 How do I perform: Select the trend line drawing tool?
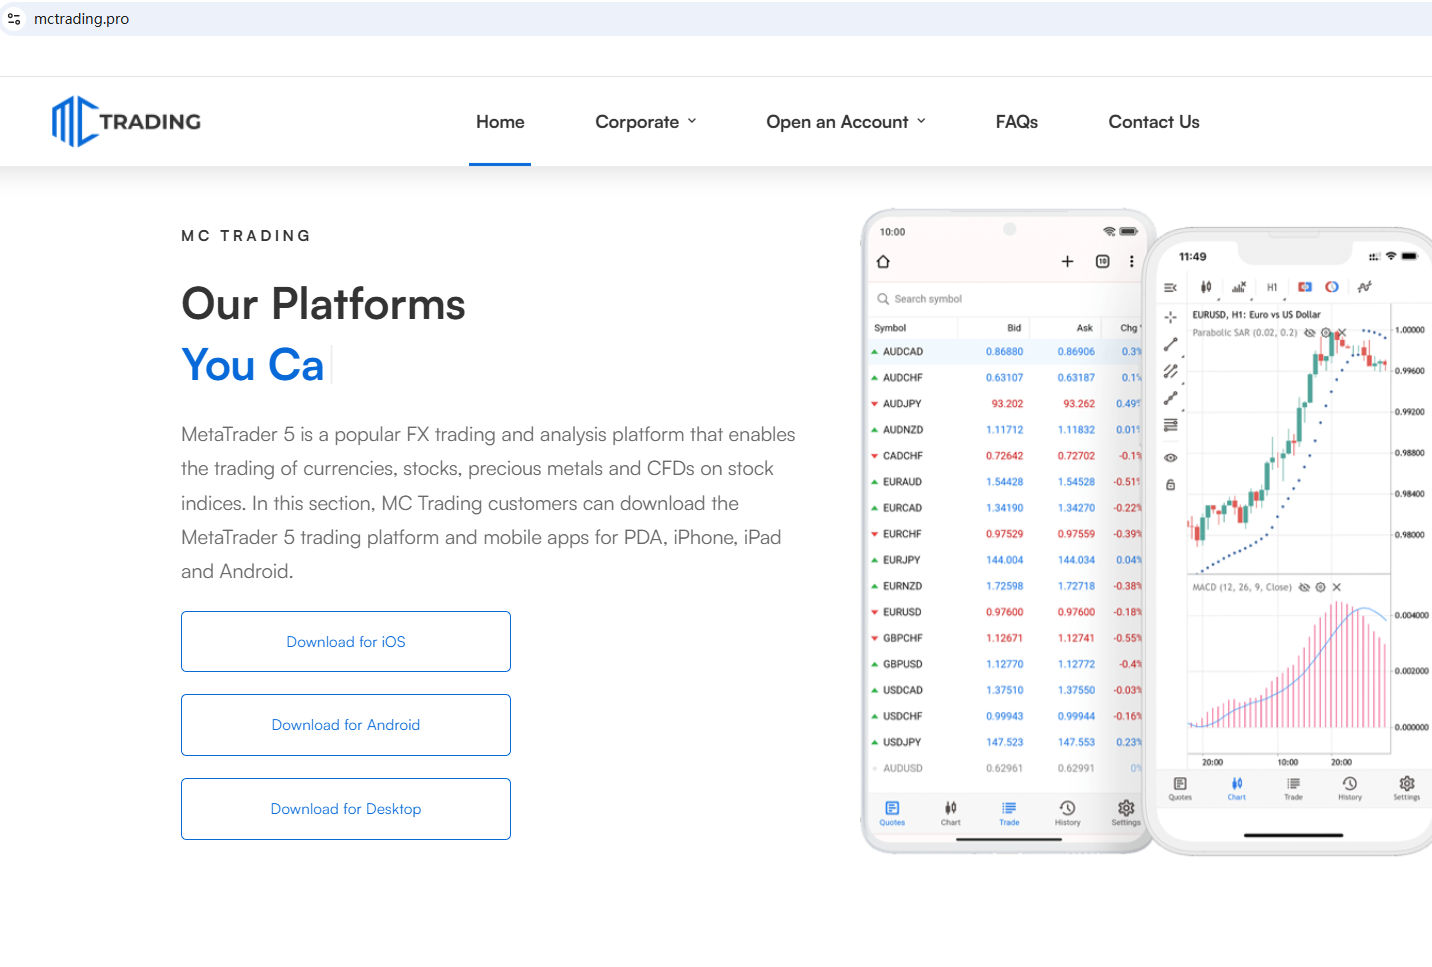click(1170, 344)
